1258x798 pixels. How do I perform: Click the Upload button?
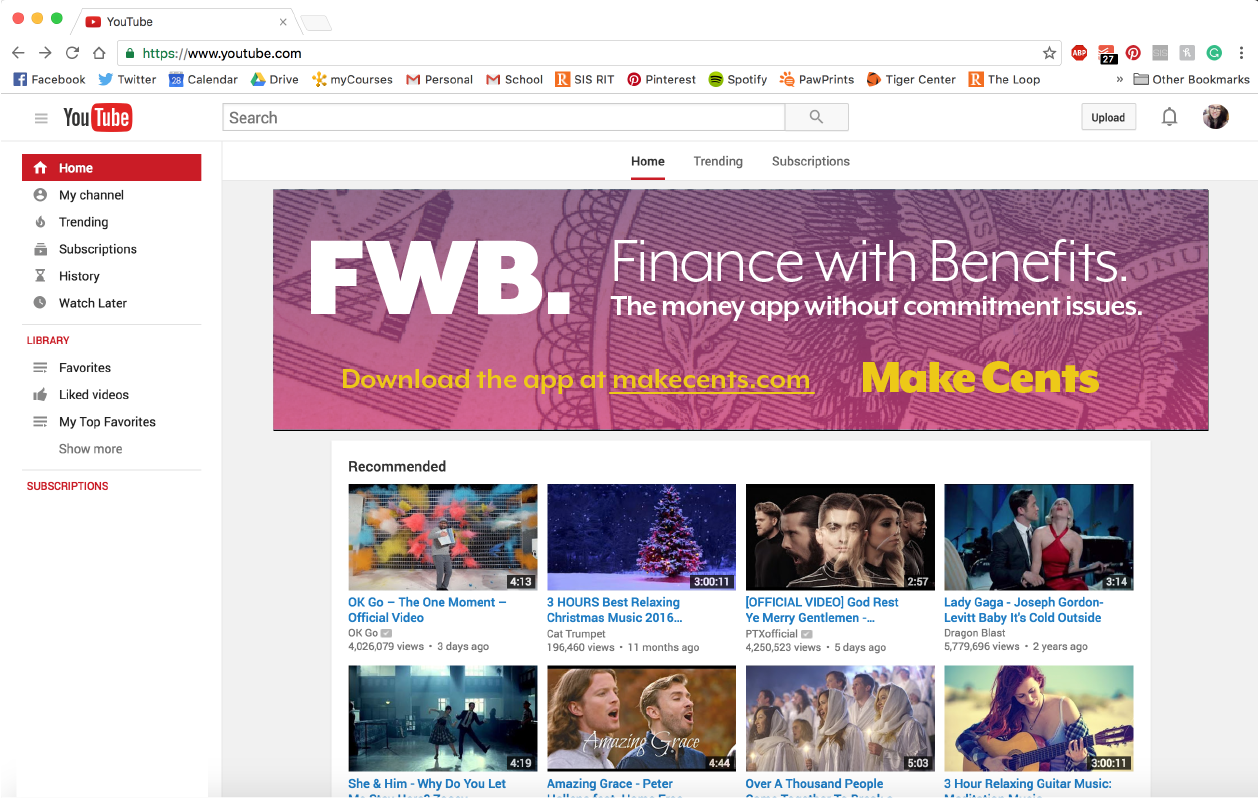tap(1108, 117)
